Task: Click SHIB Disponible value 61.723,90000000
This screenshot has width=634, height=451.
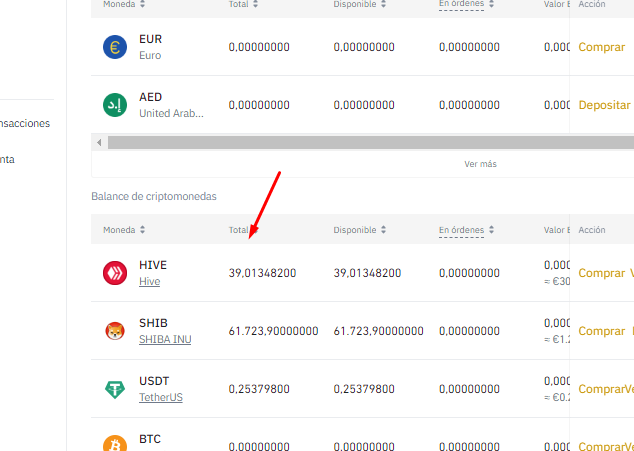Action: (378, 331)
